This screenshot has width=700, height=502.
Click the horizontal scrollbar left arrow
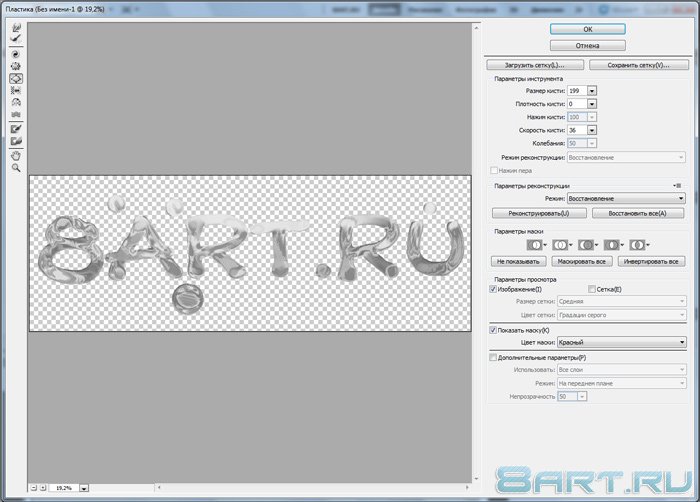point(159,488)
